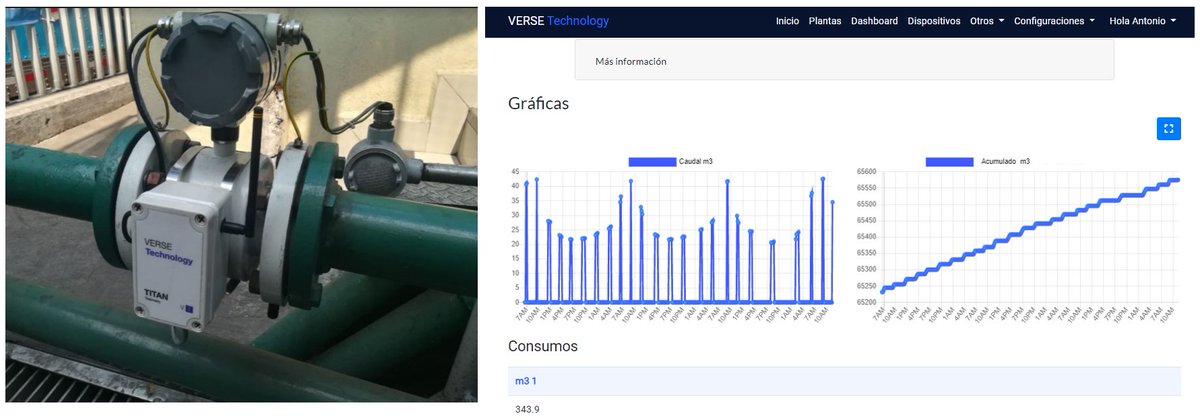Open the VERSE Technology home logo
The image size is (1200, 420).
[x=558, y=21]
